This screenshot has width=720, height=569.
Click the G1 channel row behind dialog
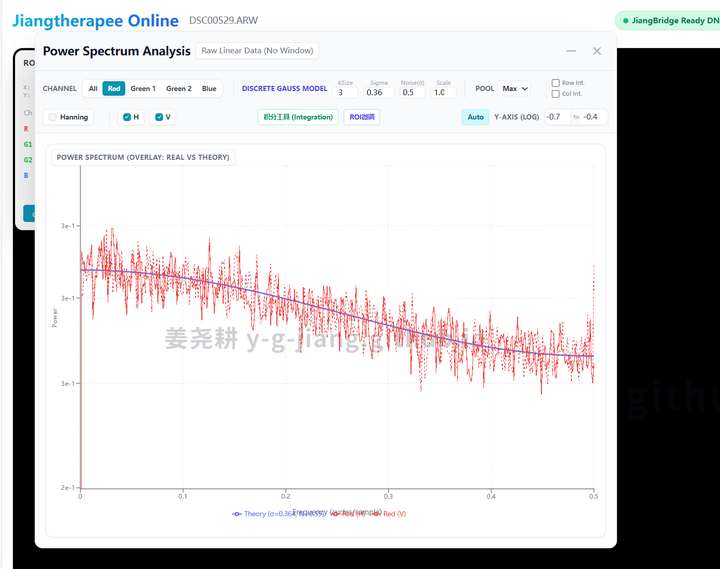(28, 144)
